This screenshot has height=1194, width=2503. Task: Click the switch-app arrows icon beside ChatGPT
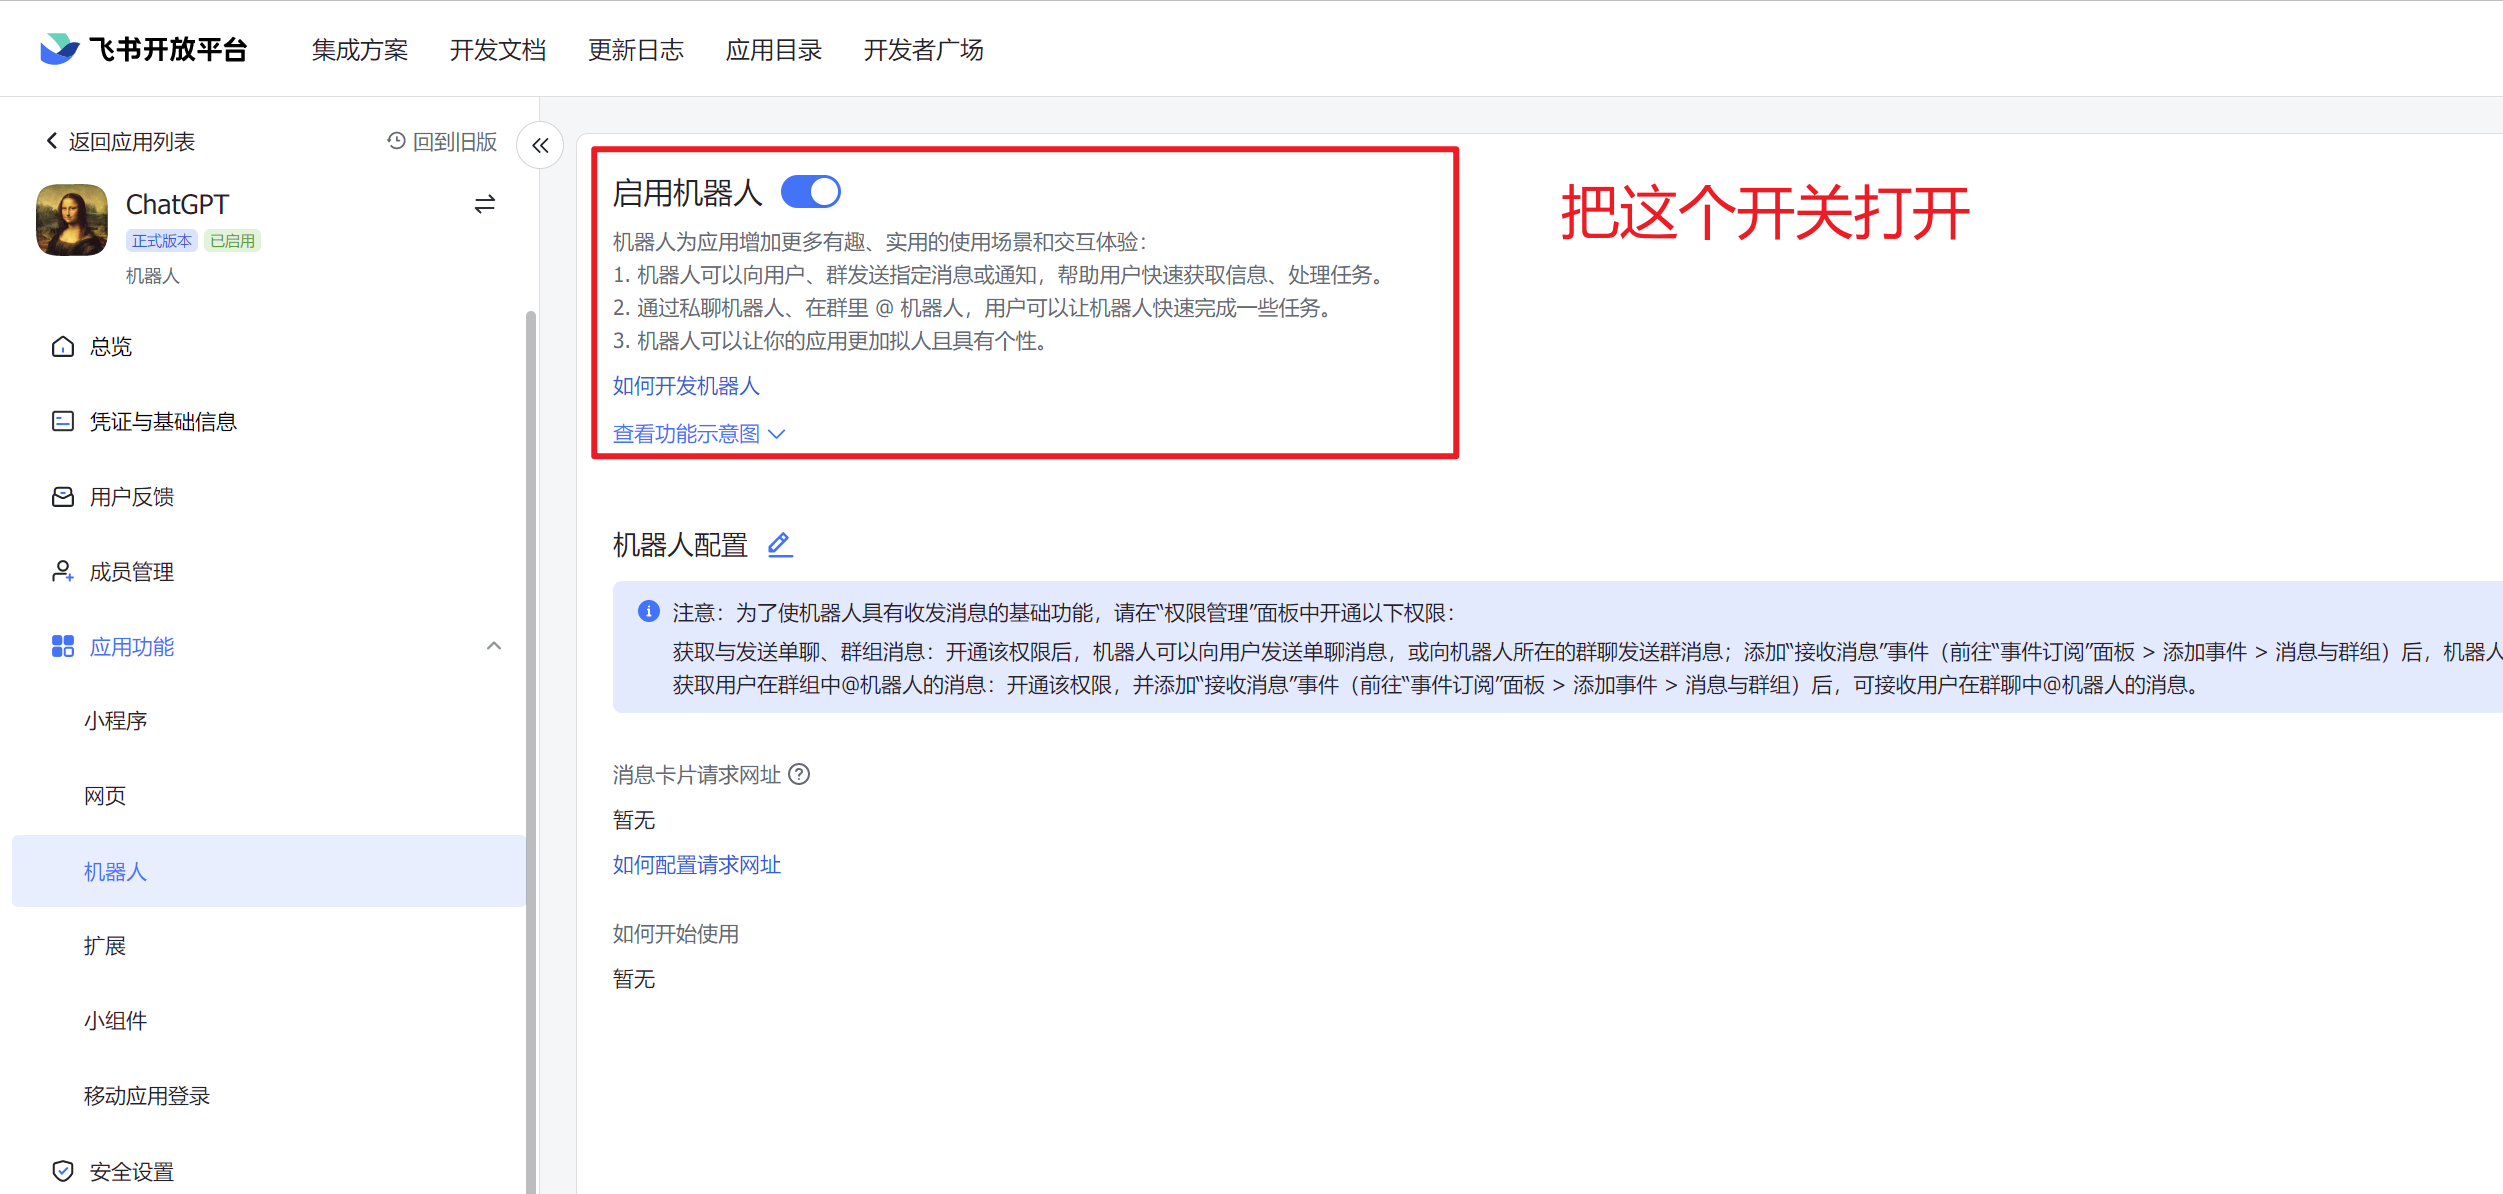485,205
